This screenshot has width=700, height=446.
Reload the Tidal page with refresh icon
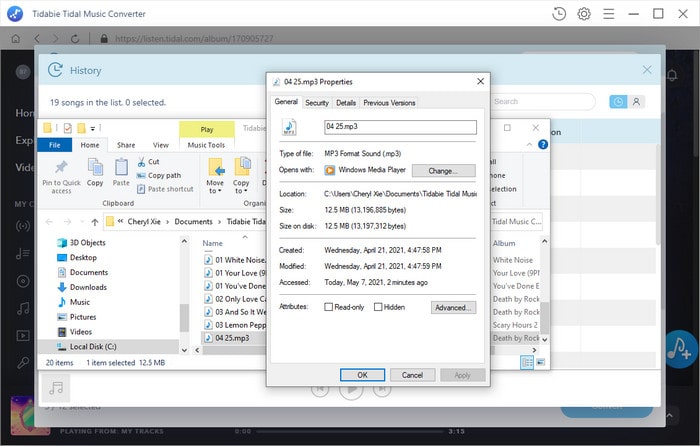tap(75, 39)
